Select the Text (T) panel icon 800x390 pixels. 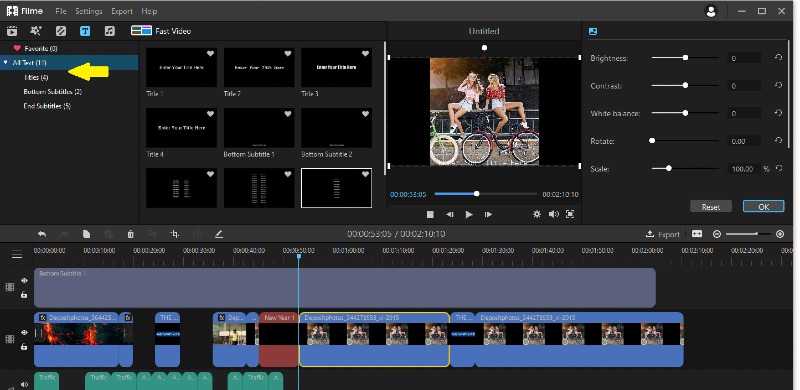tap(85, 31)
